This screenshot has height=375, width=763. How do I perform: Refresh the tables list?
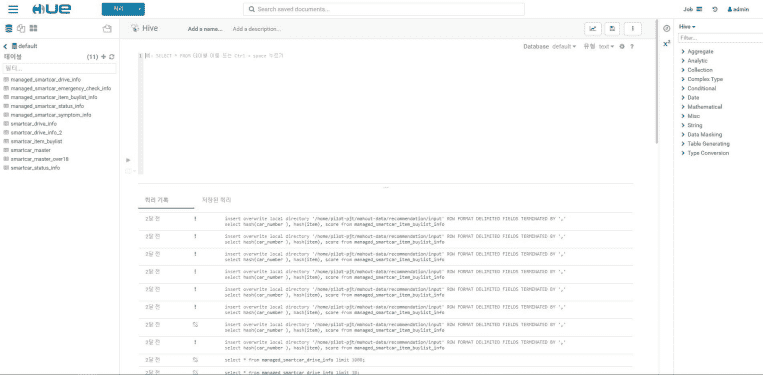(x=111, y=57)
